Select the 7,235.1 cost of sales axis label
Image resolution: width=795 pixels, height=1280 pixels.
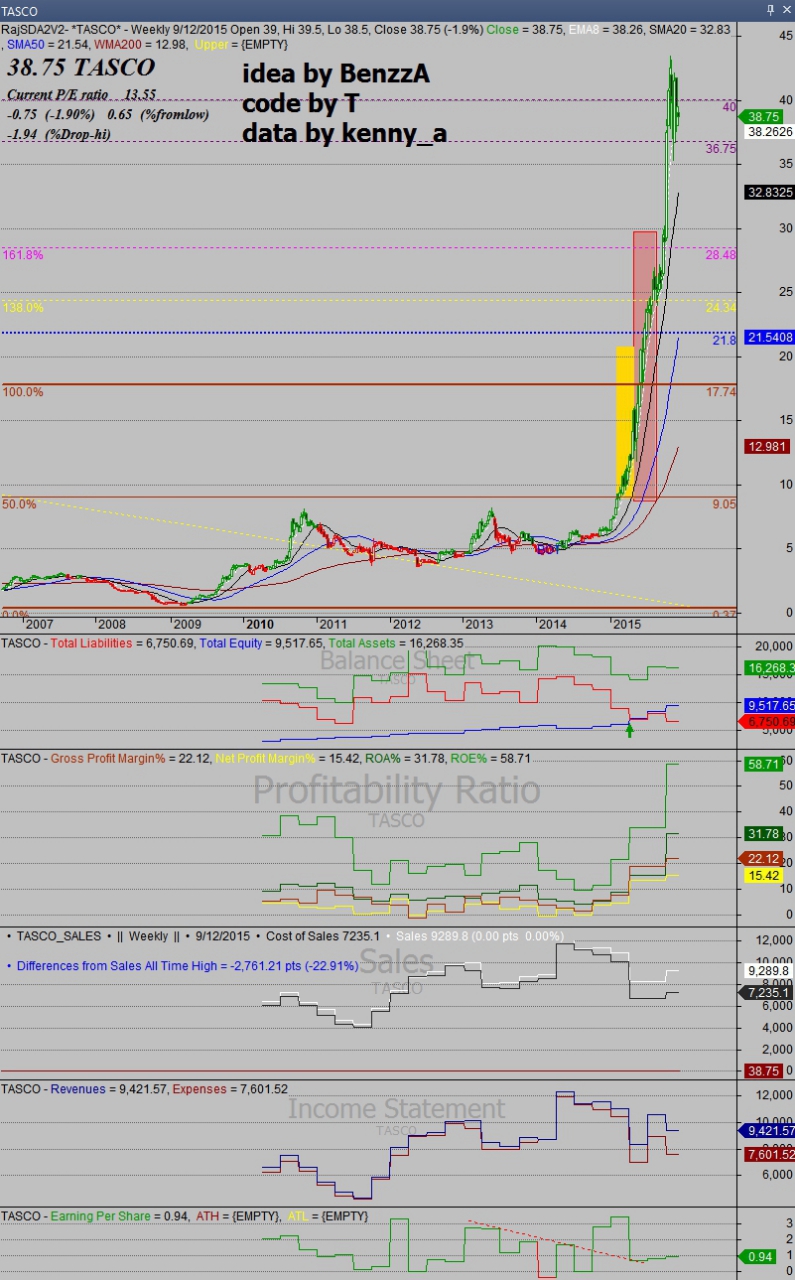(x=768, y=993)
